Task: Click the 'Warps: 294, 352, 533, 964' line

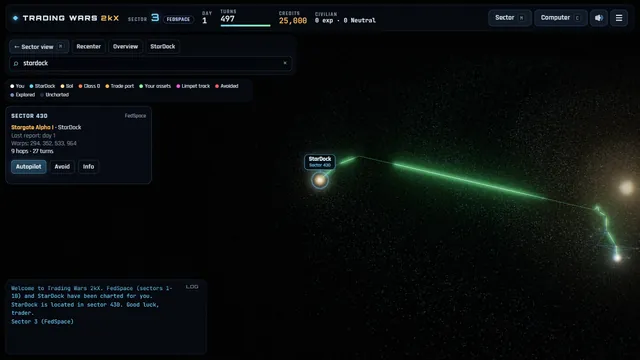Action: (x=44, y=143)
